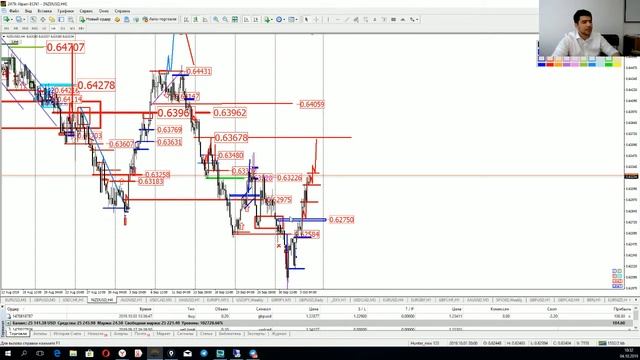Open the Файл menu
Viewport: 640px width, 360px height.
tap(14, 11)
